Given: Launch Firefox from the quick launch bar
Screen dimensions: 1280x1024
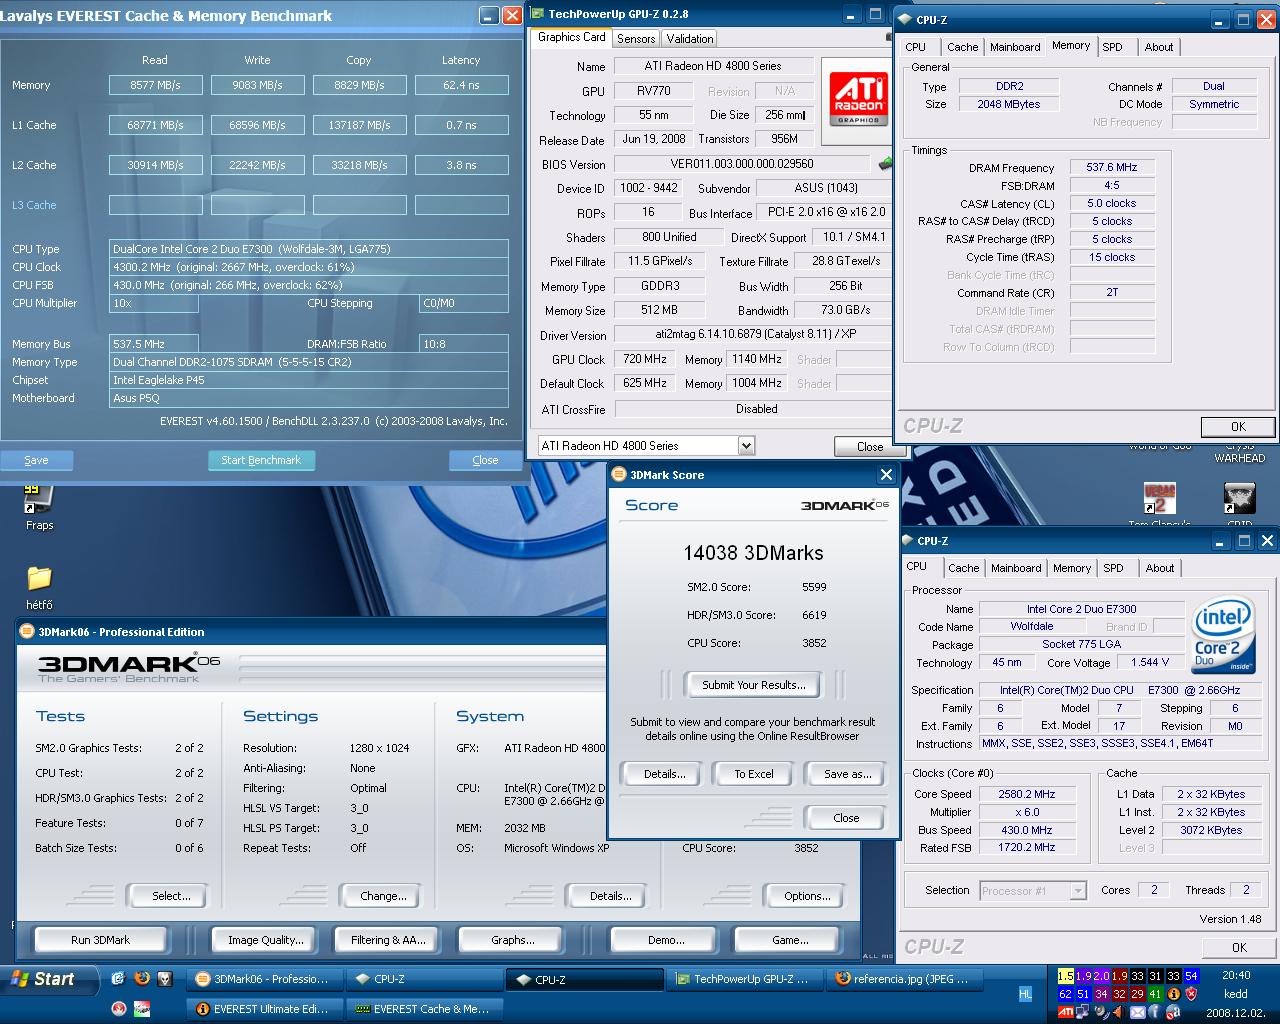Looking at the screenshot, I should [142, 979].
